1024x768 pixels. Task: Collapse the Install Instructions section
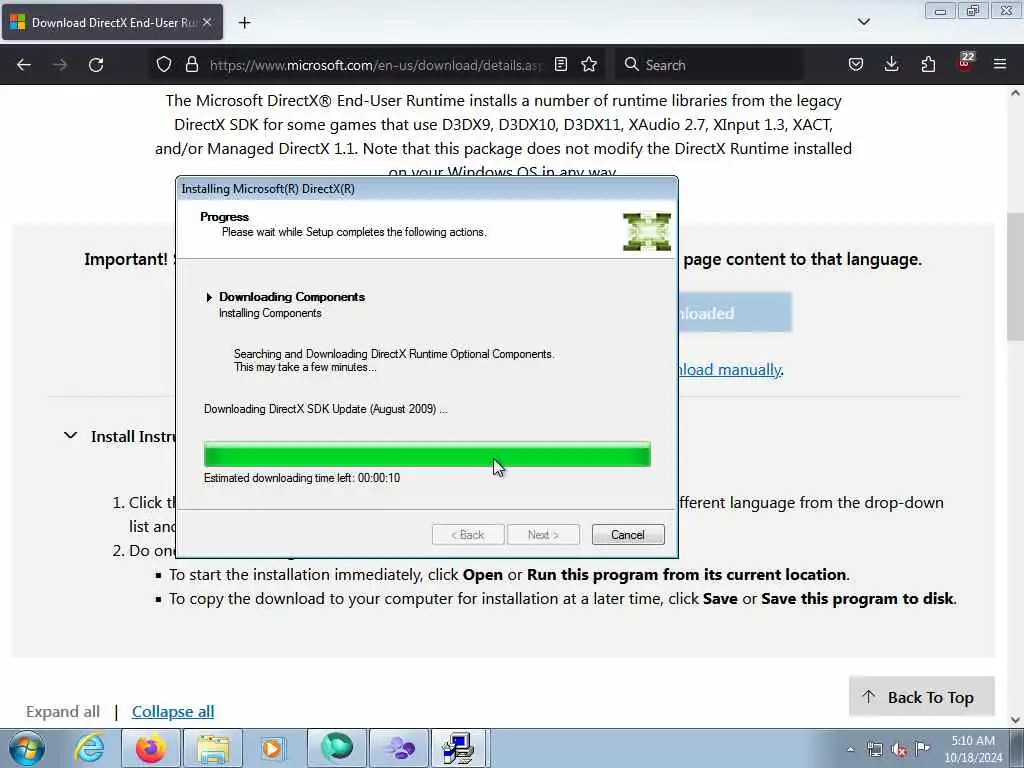pyautogui.click(x=71, y=436)
